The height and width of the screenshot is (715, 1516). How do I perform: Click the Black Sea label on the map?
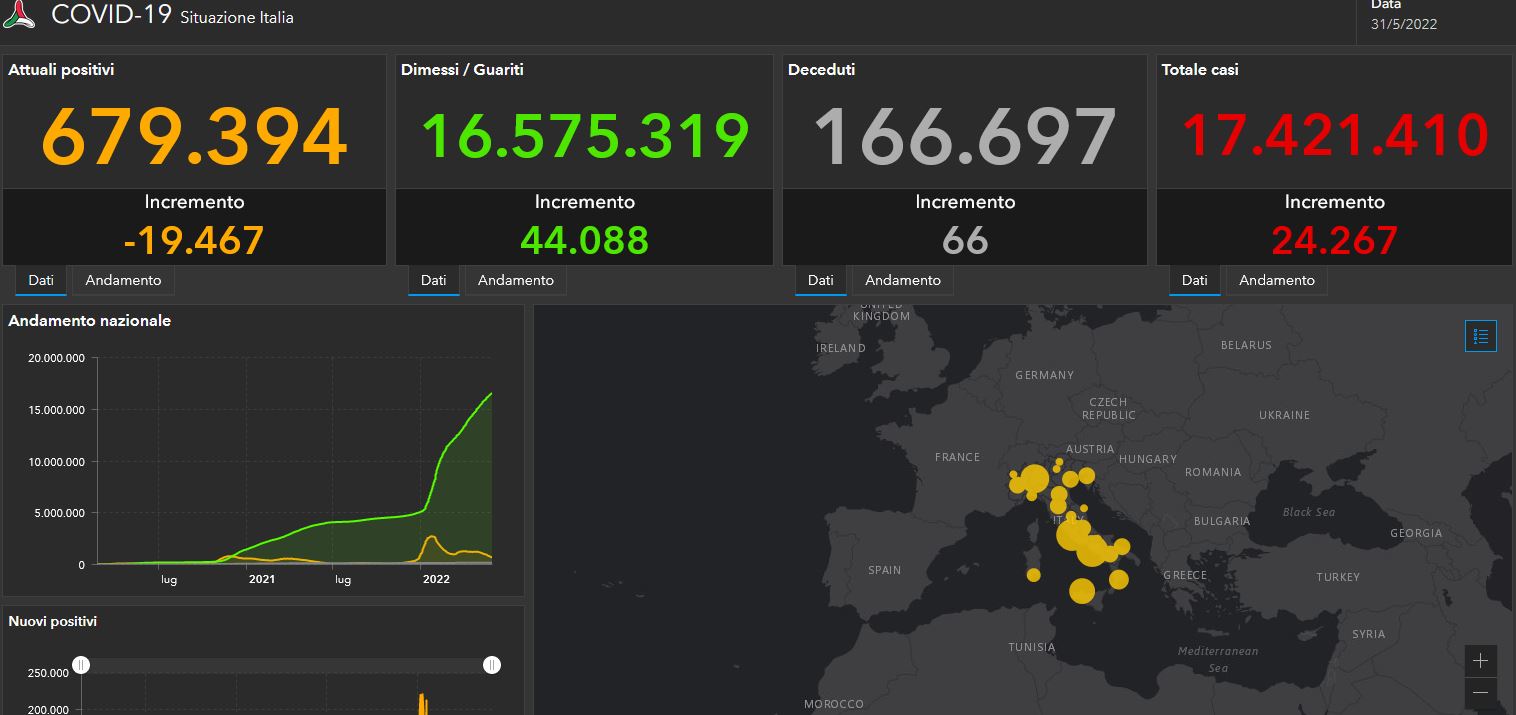tap(1309, 512)
